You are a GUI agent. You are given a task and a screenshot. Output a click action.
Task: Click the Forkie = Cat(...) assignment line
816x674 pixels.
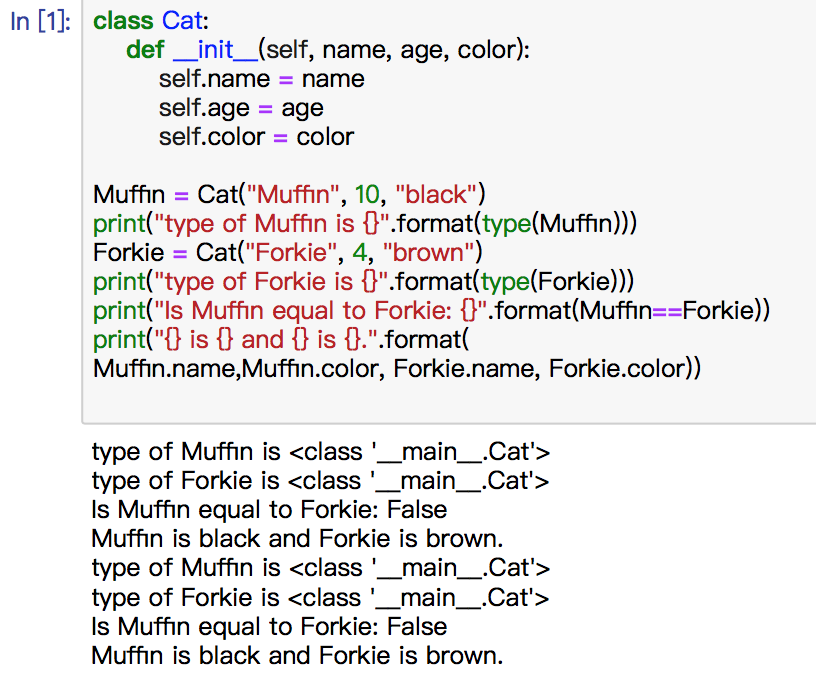pos(288,252)
